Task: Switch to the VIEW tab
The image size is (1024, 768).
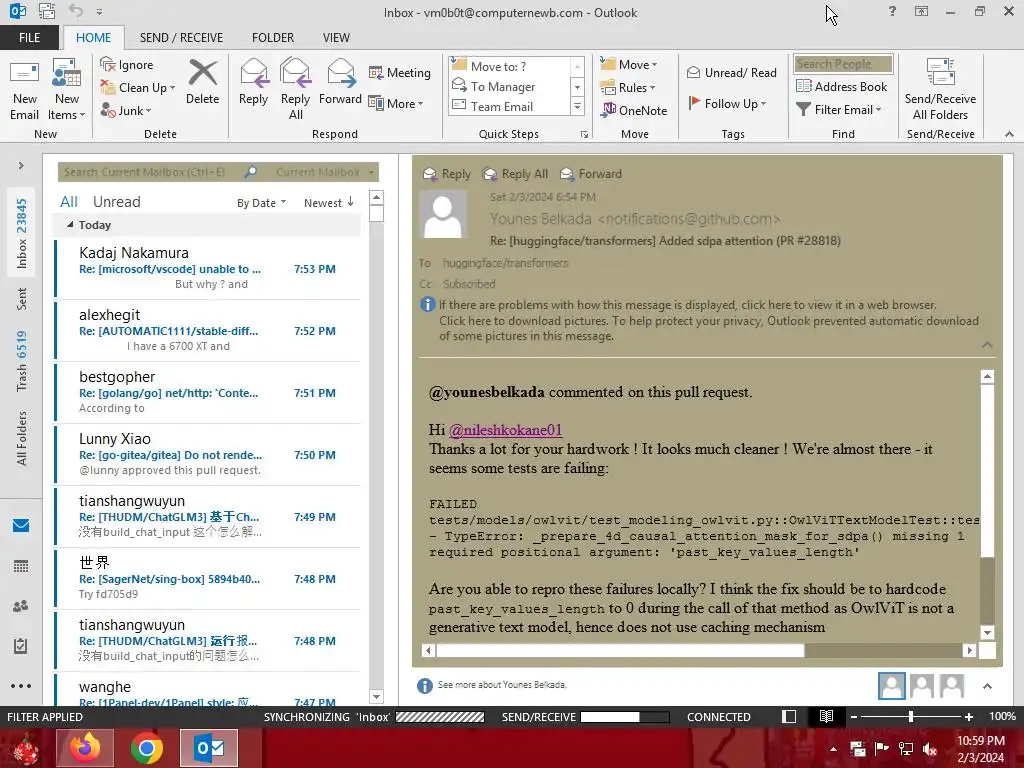Action: point(336,38)
